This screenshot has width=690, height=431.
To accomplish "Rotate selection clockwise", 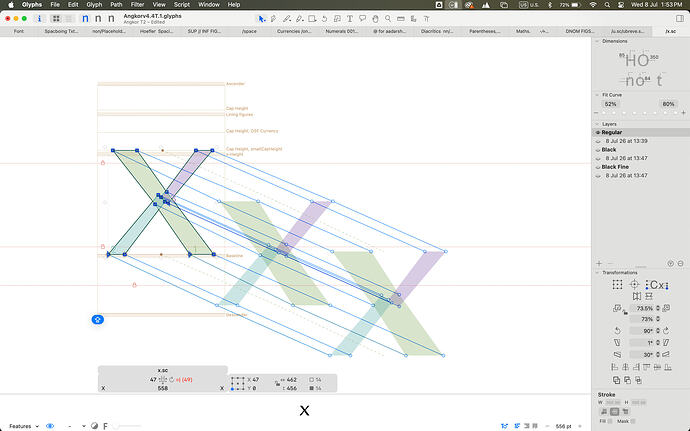I will click(666, 331).
